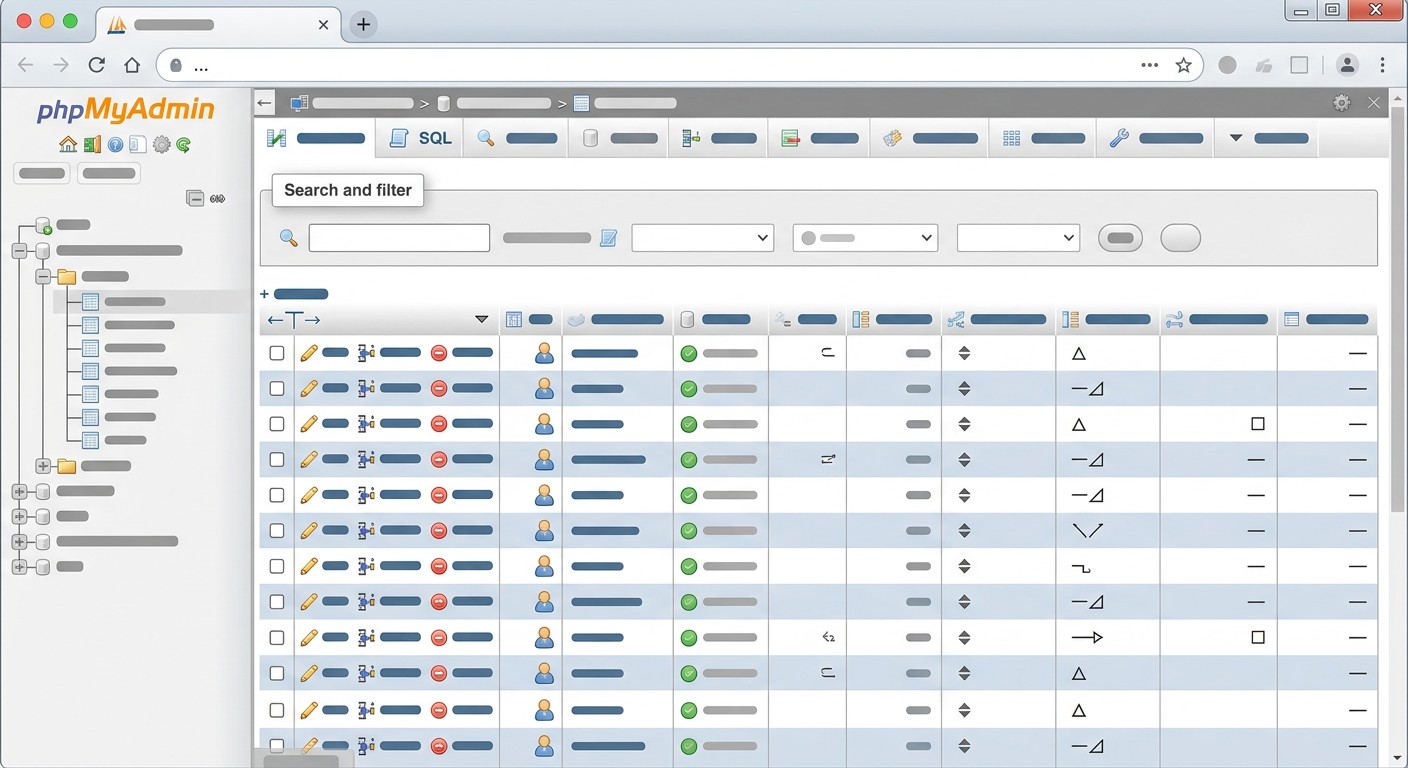Reload navigation panel with green arrow icon
This screenshot has width=1408, height=768.
pos(184,145)
